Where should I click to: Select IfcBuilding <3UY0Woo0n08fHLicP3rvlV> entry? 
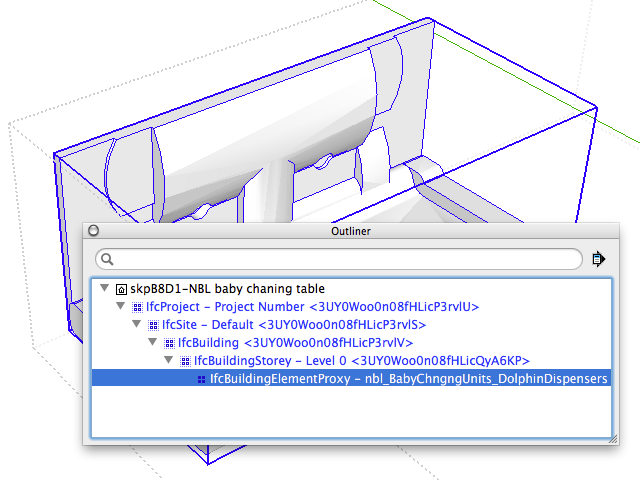296,343
